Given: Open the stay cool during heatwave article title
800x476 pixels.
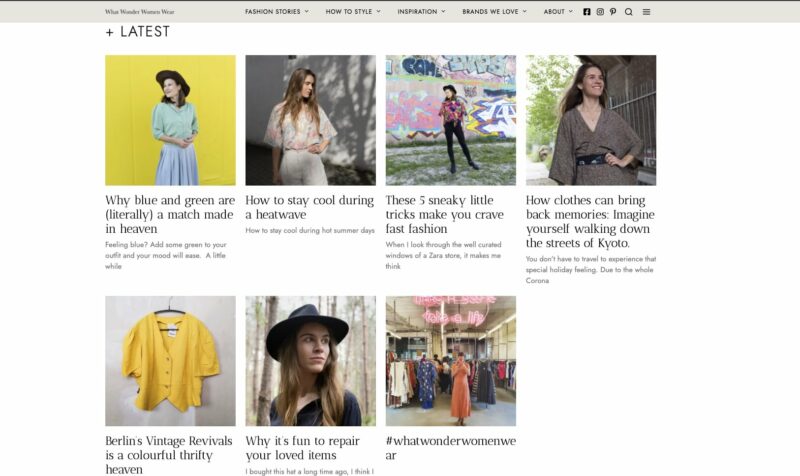Looking at the screenshot, I should (310, 207).
